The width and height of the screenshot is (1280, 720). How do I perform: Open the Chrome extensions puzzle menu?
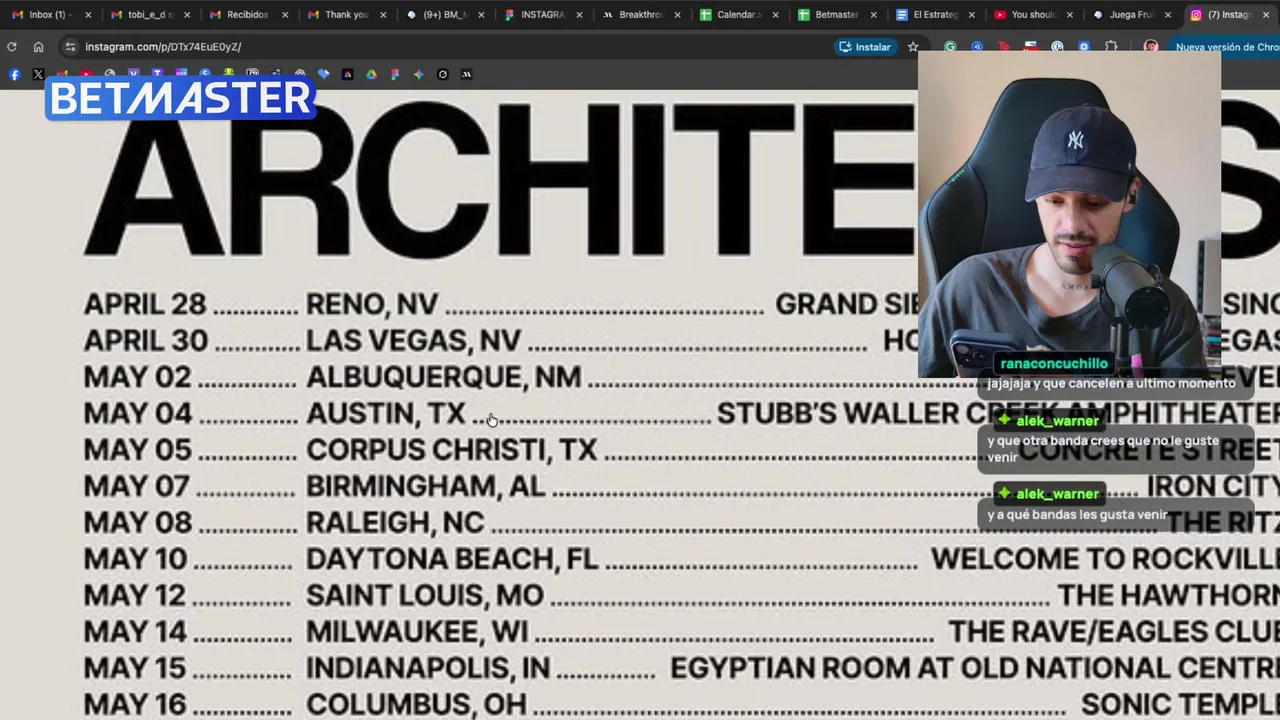tap(1111, 46)
